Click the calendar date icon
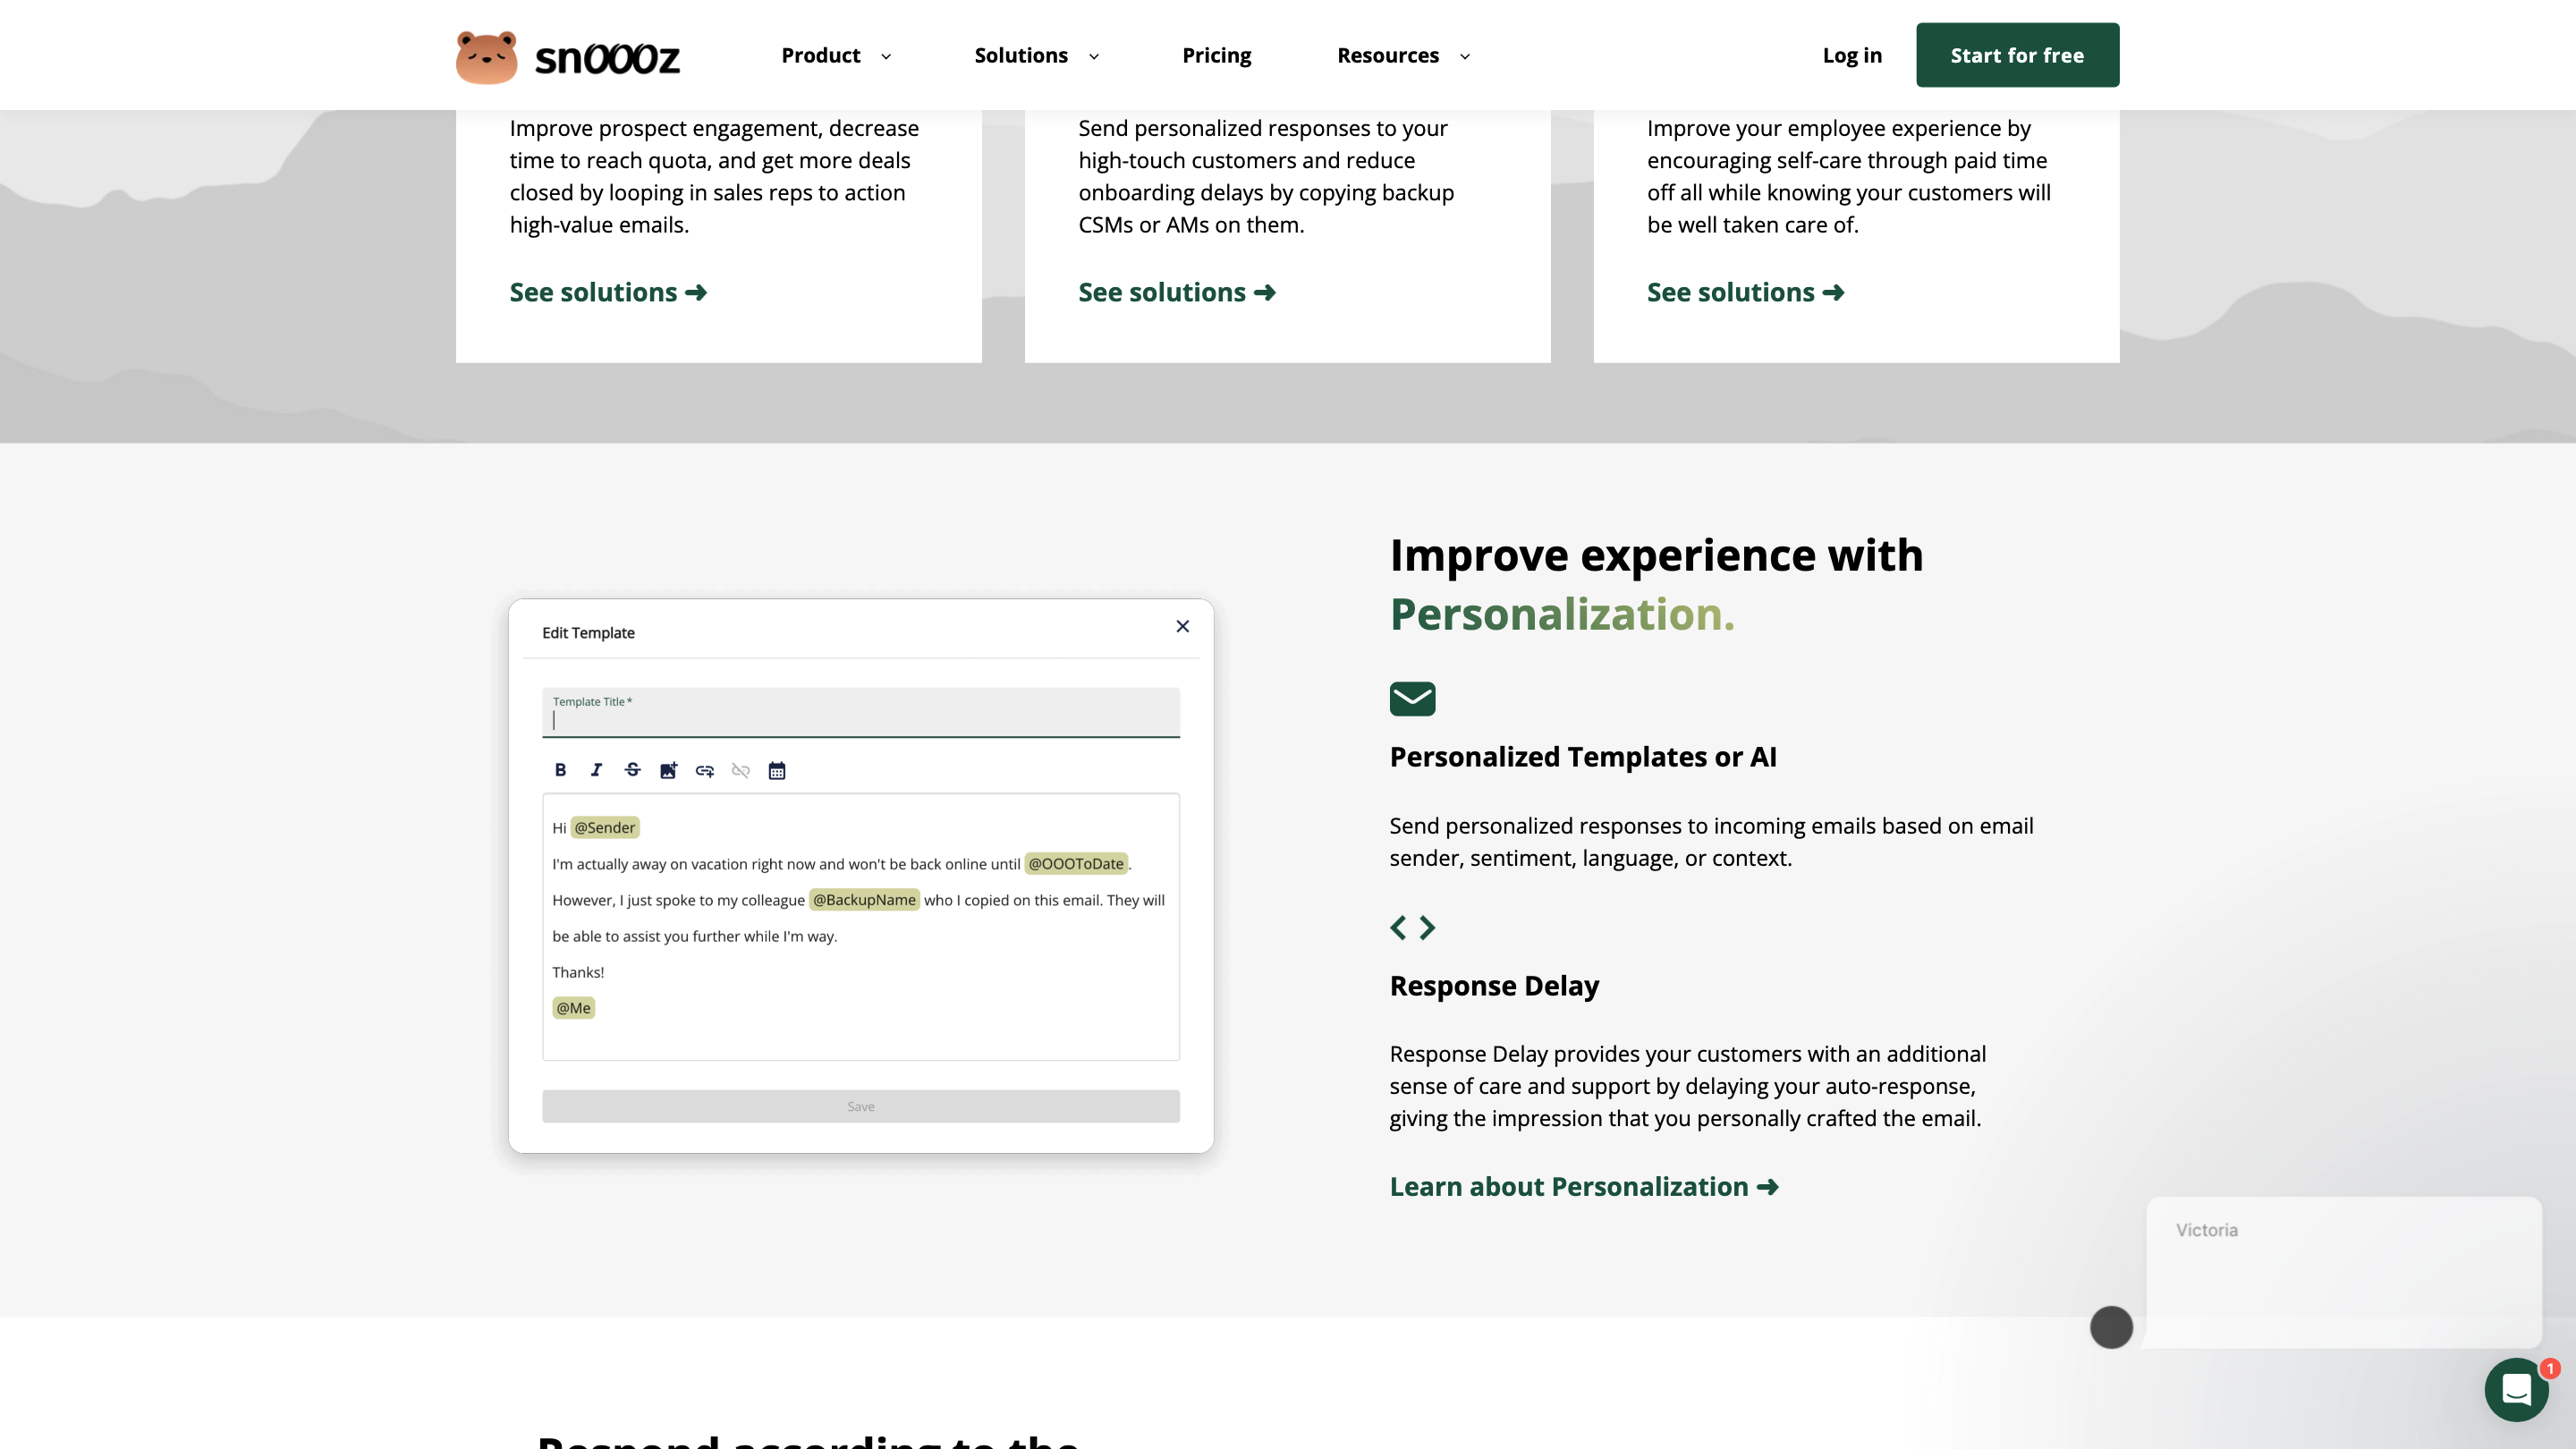 coord(776,770)
